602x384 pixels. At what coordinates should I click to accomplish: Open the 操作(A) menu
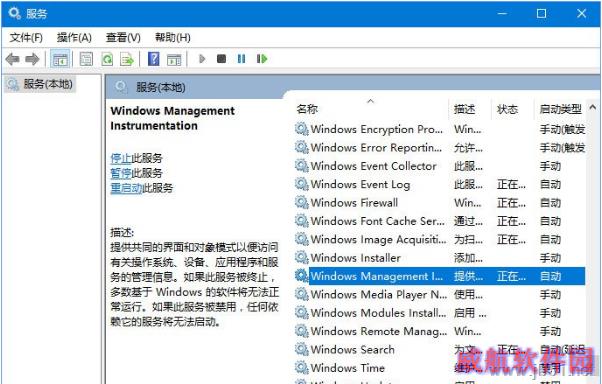point(74,38)
